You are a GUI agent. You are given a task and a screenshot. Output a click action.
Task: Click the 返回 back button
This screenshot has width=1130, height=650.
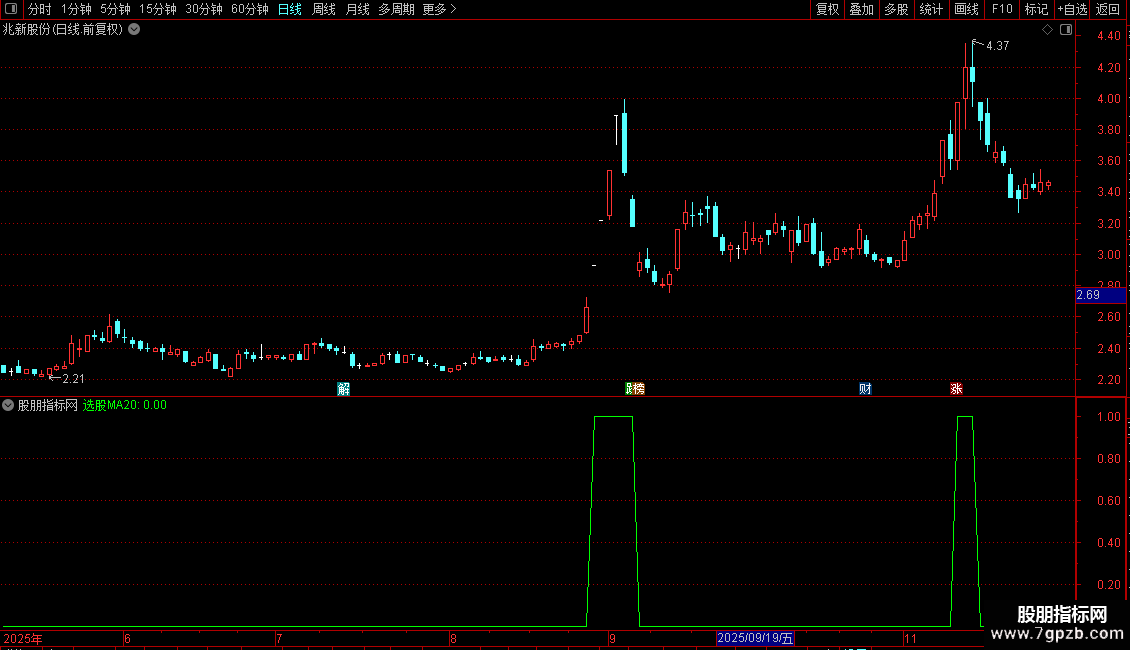pos(1108,9)
